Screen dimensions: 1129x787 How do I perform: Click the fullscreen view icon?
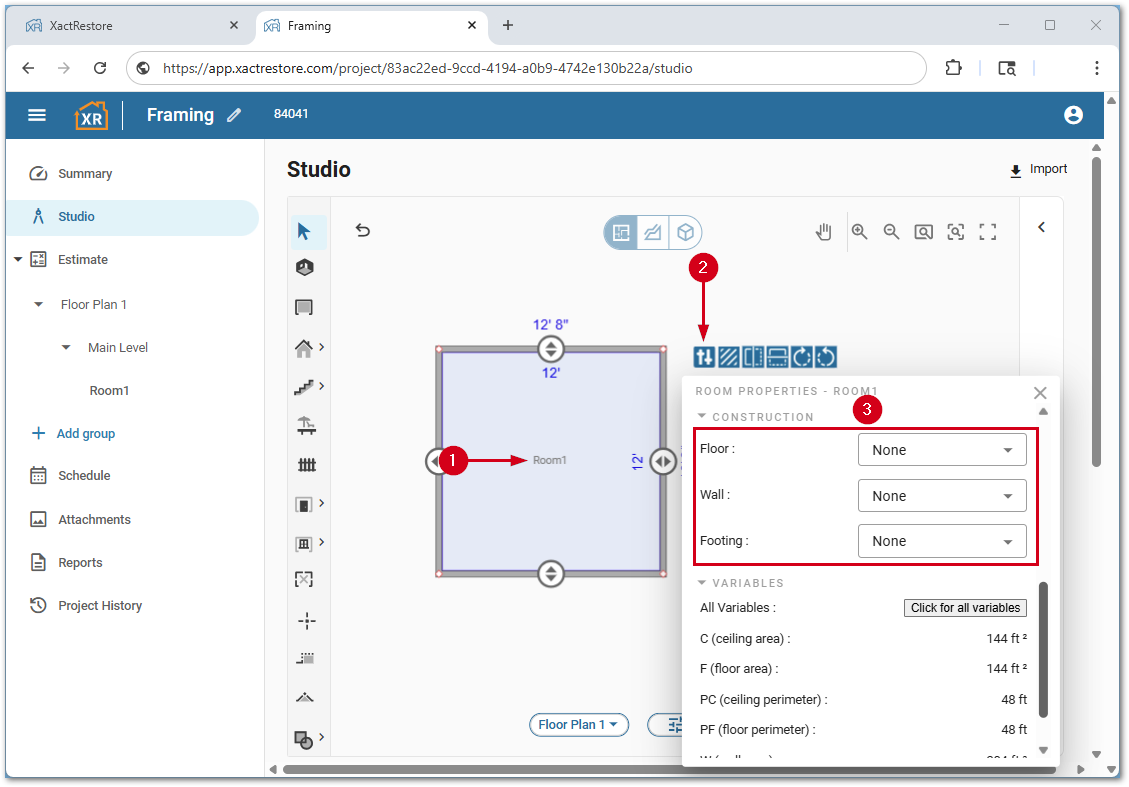[988, 232]
